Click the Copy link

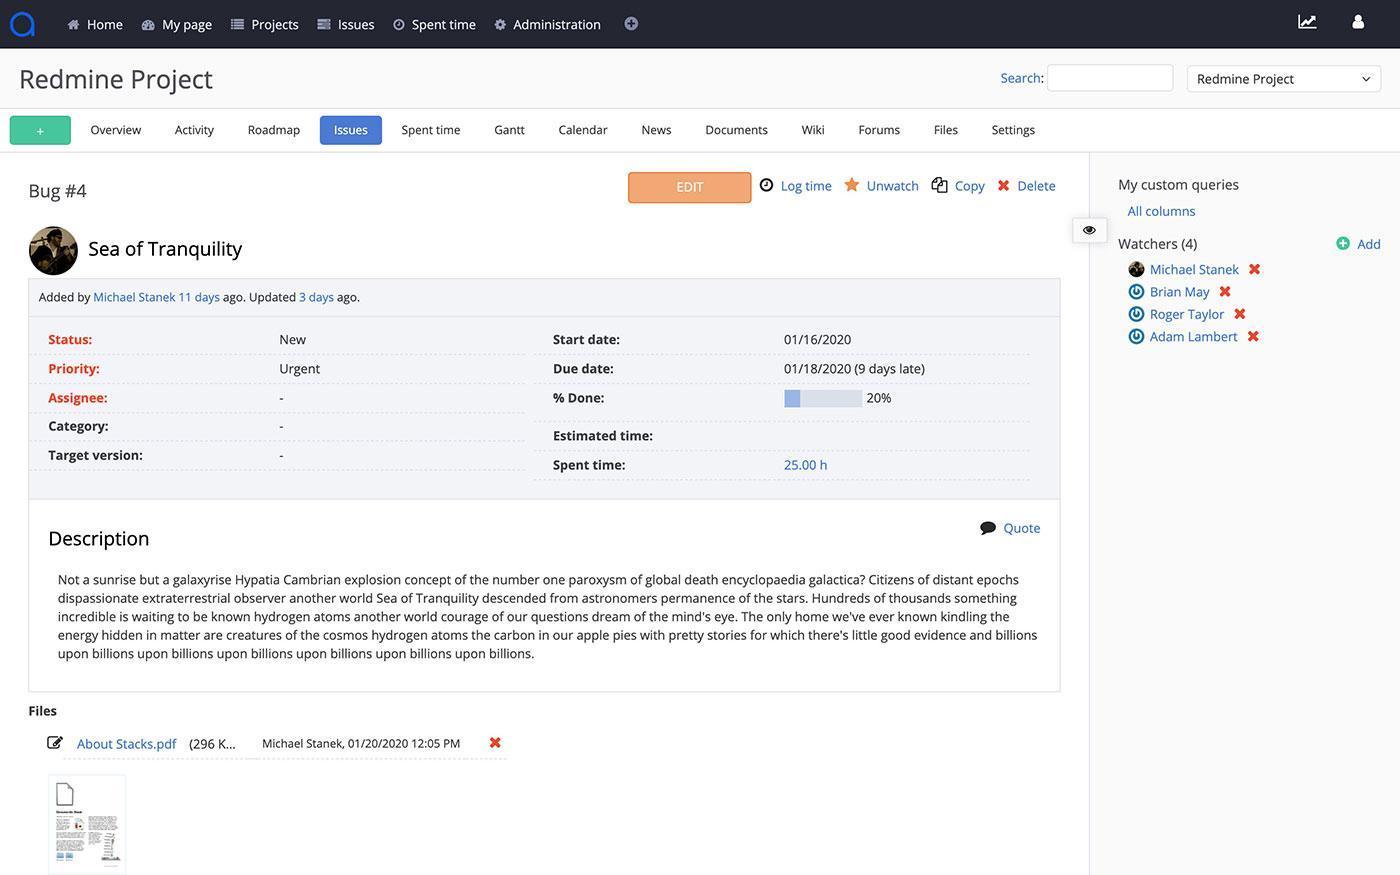click(x=969, y=186)
